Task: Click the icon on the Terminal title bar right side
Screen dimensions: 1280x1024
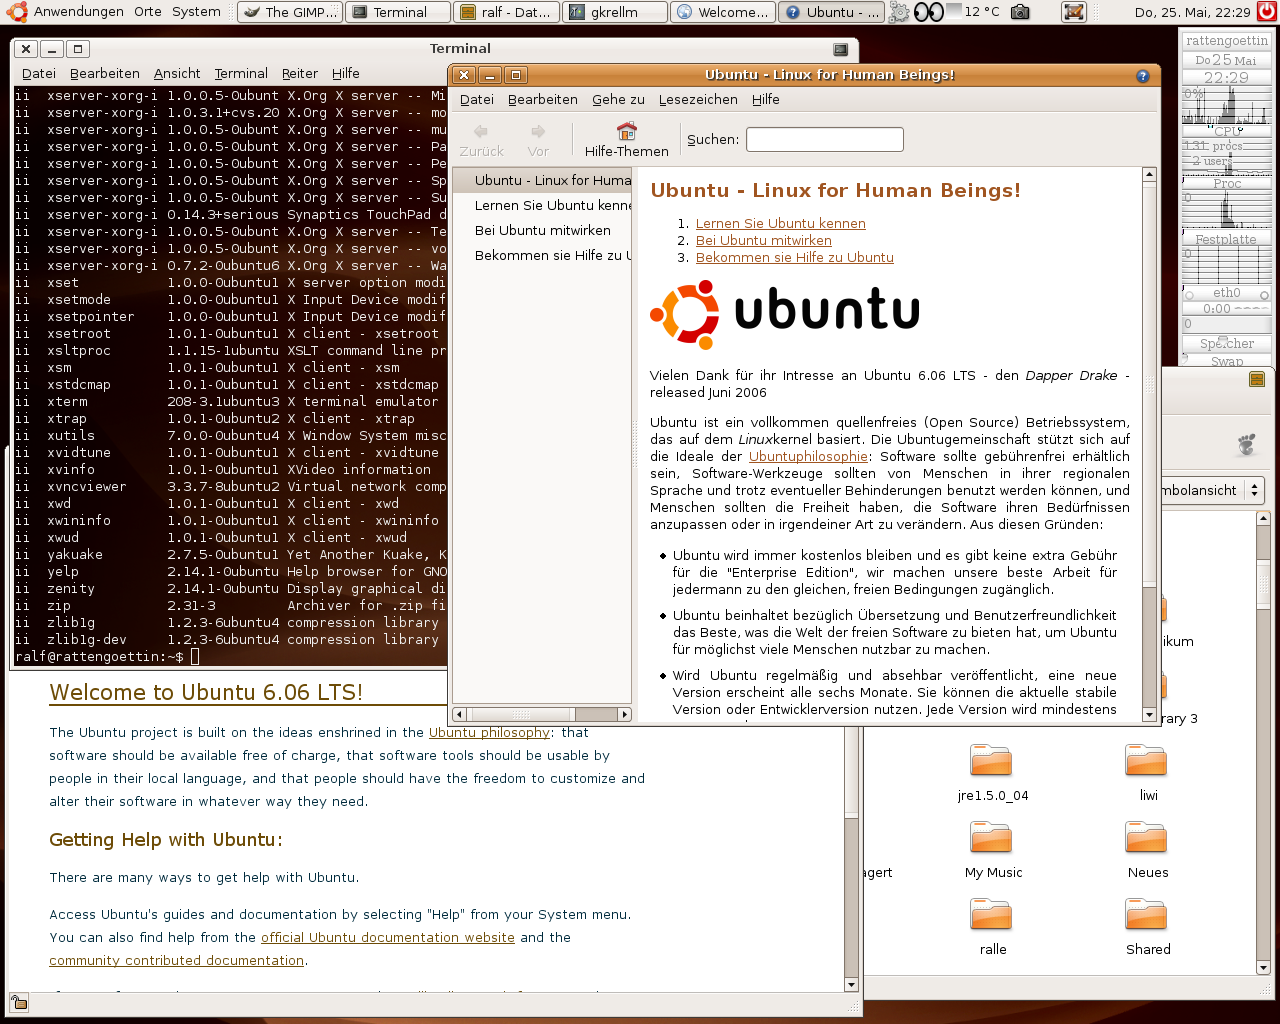Action: tap(841, 49)
